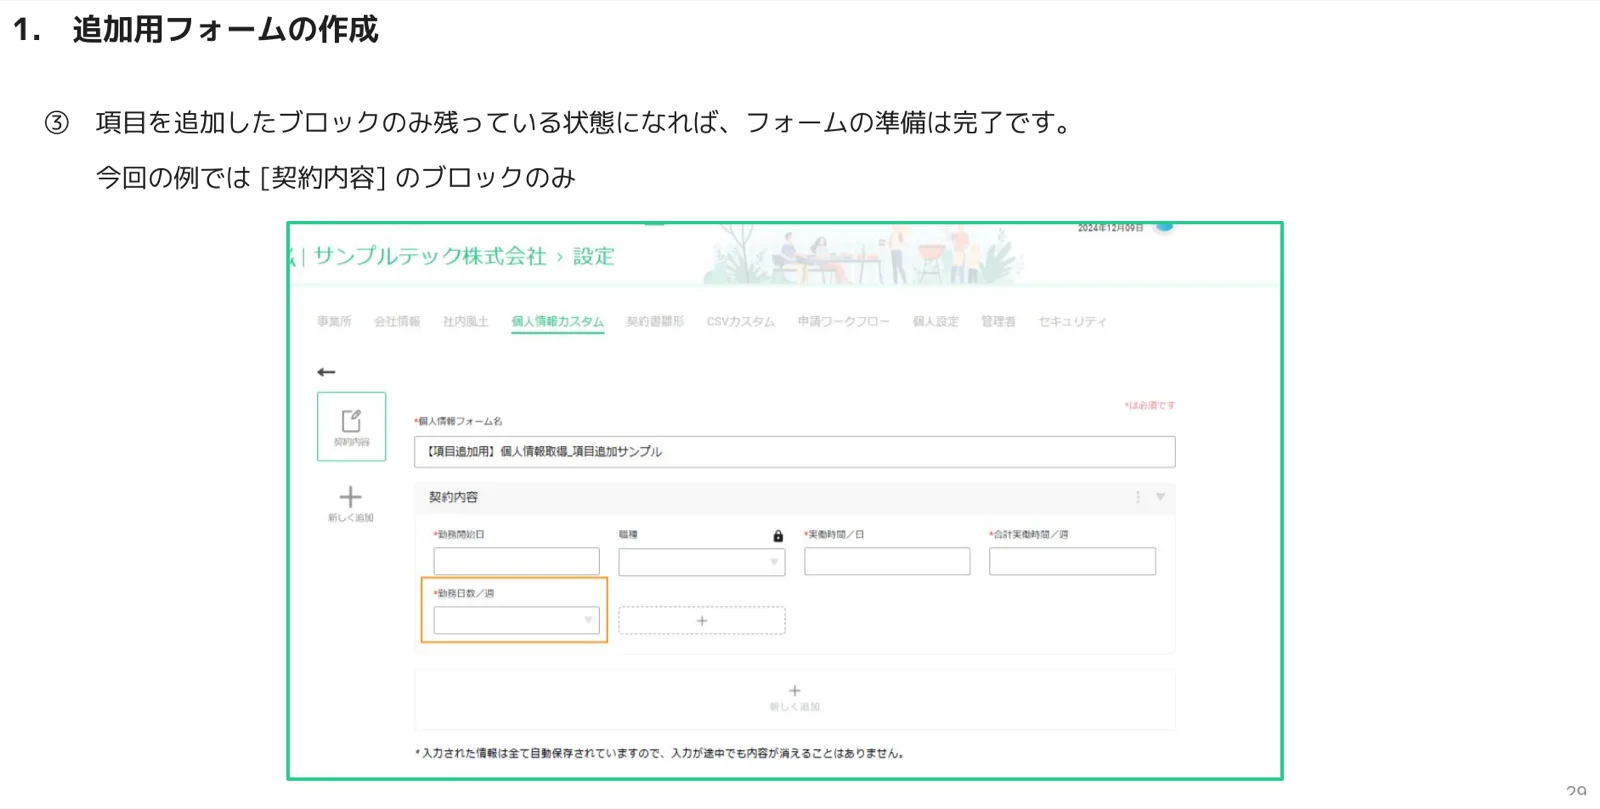This screenshot has width=1600, height=809.
Task: Open the 職種 dropdown
Action: tap(702, 562)
